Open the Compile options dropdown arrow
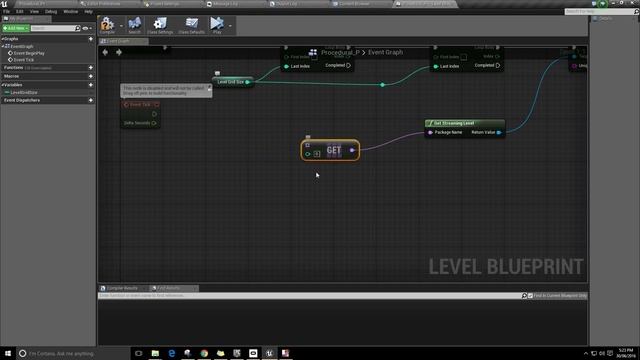Image resolution: width=640 pixels, height=360 pixels. (121, 26)
